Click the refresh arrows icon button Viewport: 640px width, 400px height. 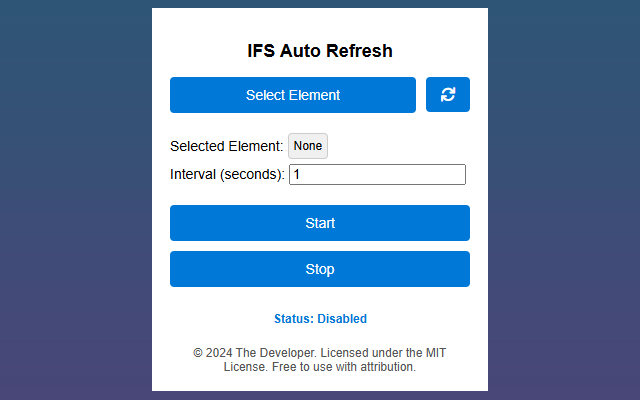tap(448, 95)
